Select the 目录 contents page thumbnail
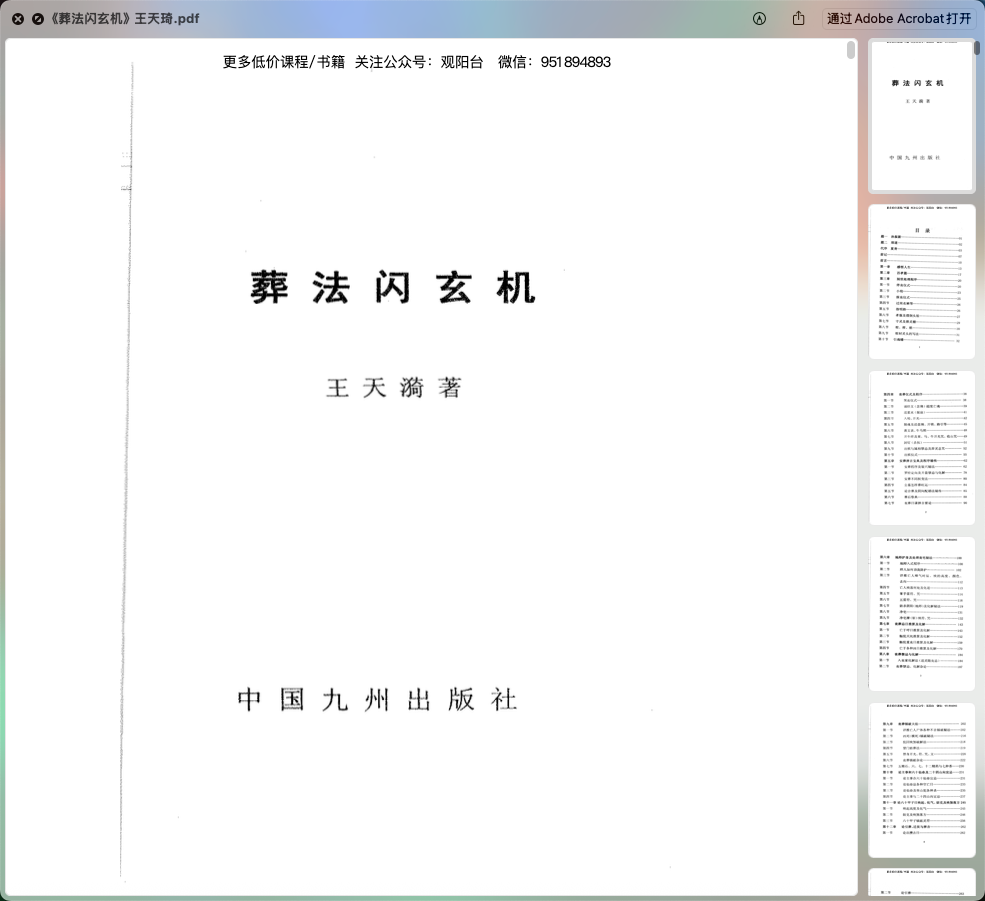The height and width of the screenshot is (901, 985). (921, 282)
